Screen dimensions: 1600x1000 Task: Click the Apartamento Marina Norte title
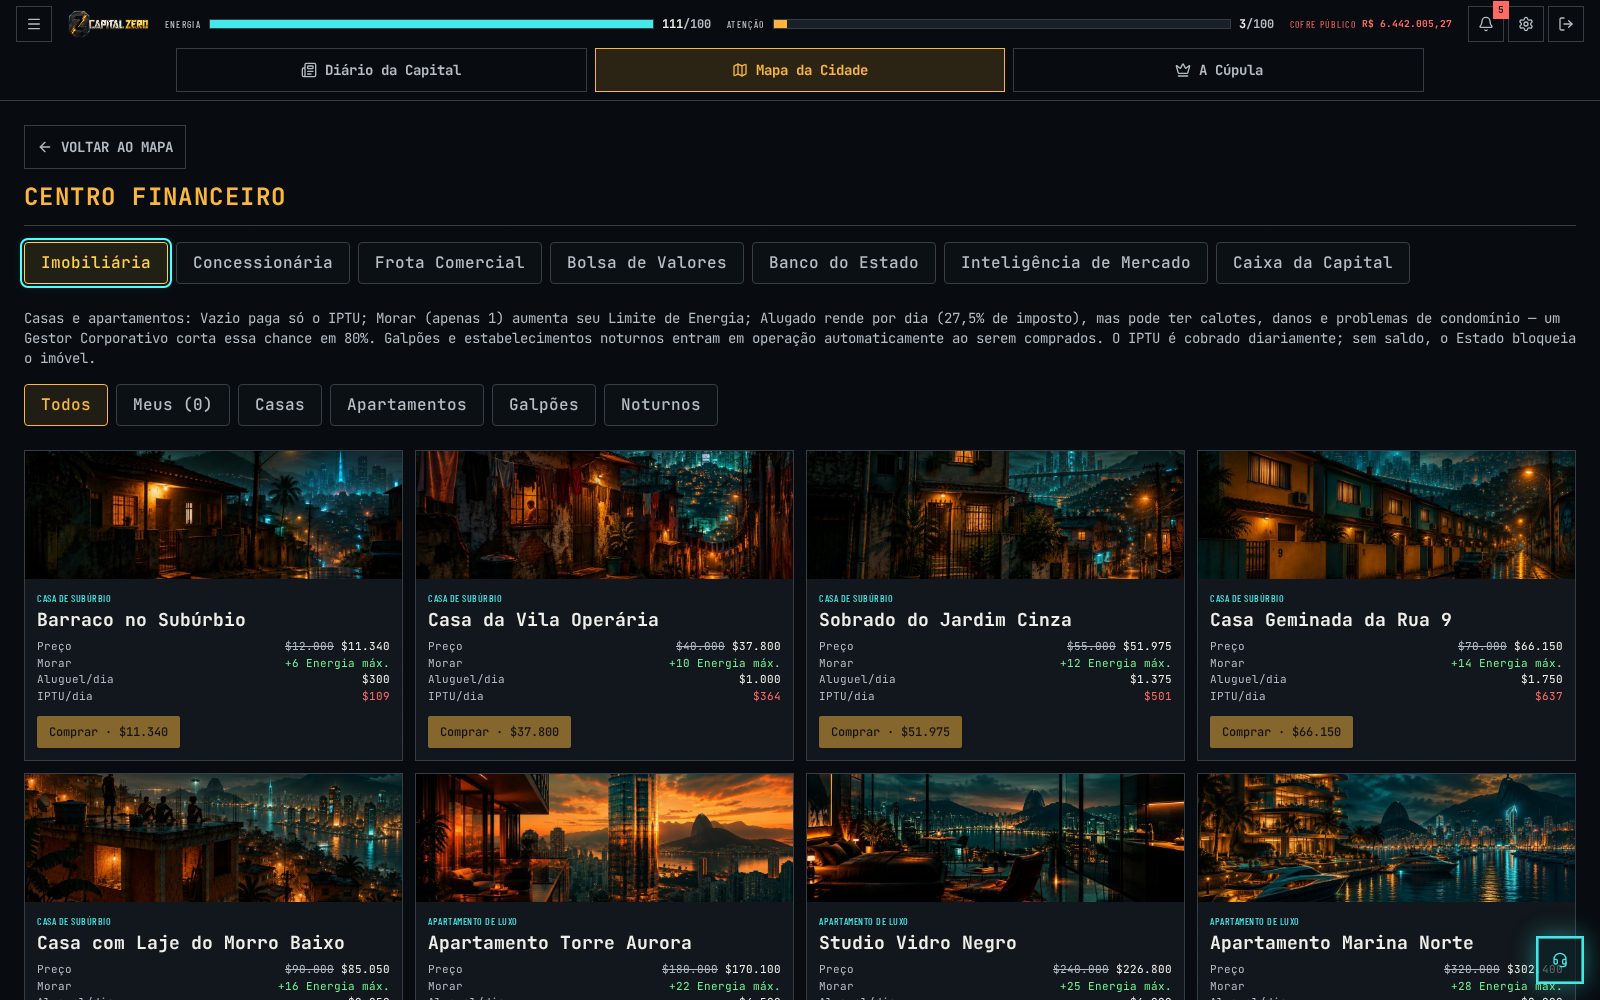(x=1342, y=943)
